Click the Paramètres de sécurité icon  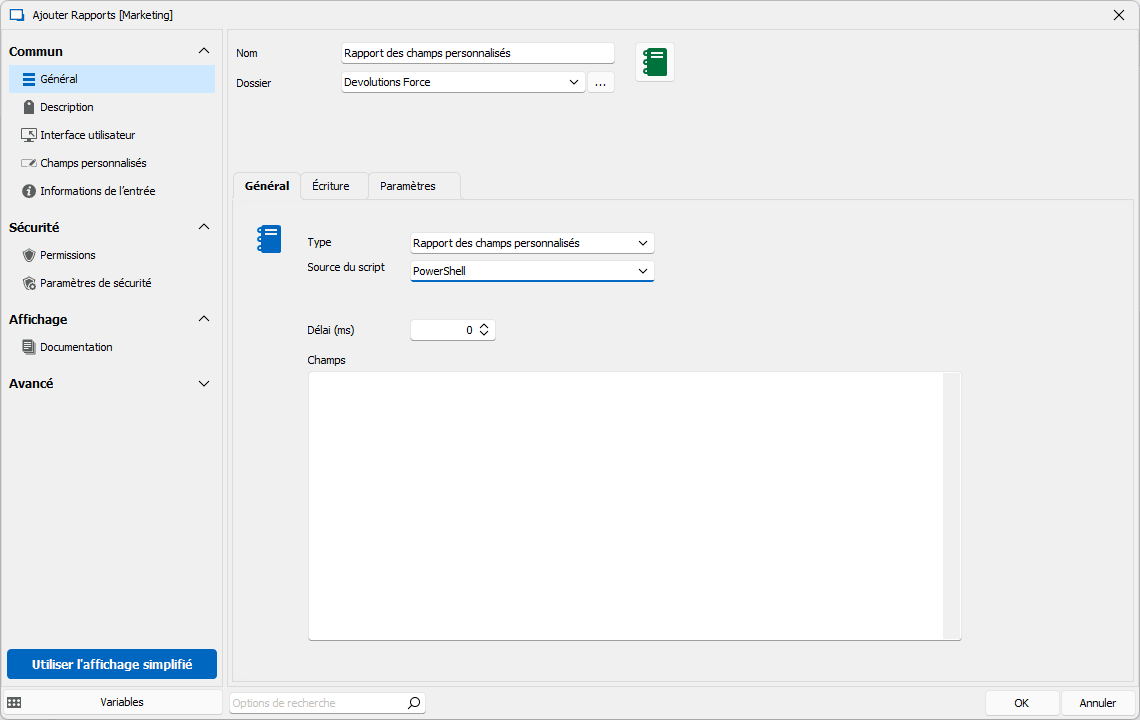(x=29, y=283)
